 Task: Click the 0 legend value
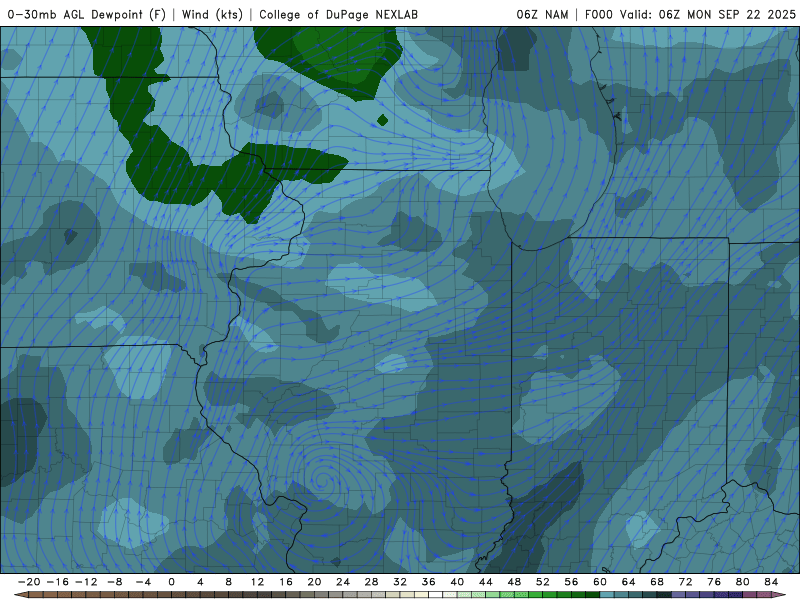pos(171,582)
